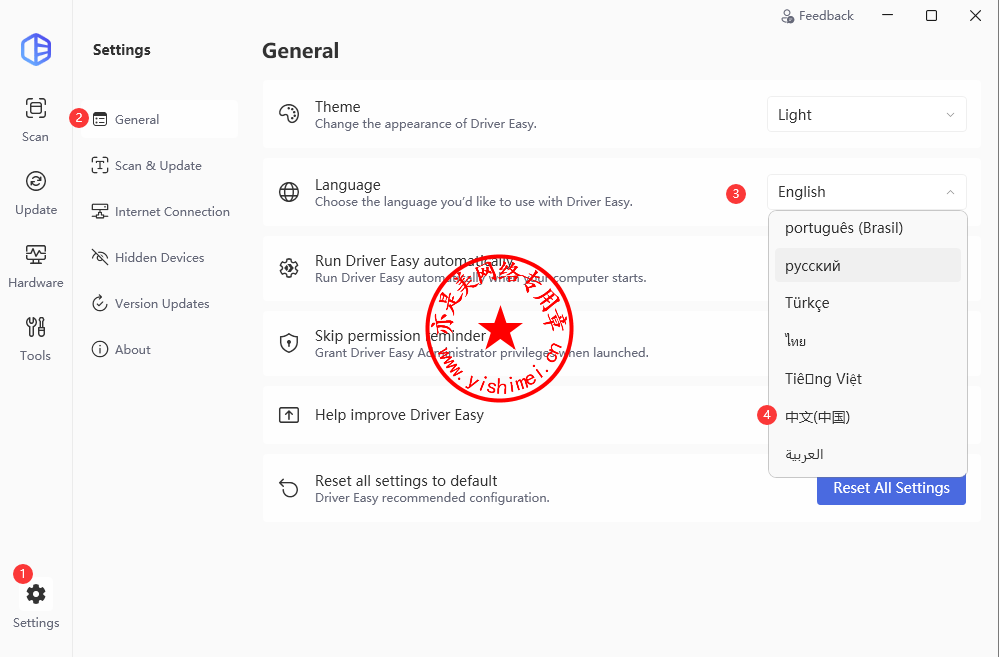
Task: Click the Reset All Settings button
Action: click(x=891, y=488)
